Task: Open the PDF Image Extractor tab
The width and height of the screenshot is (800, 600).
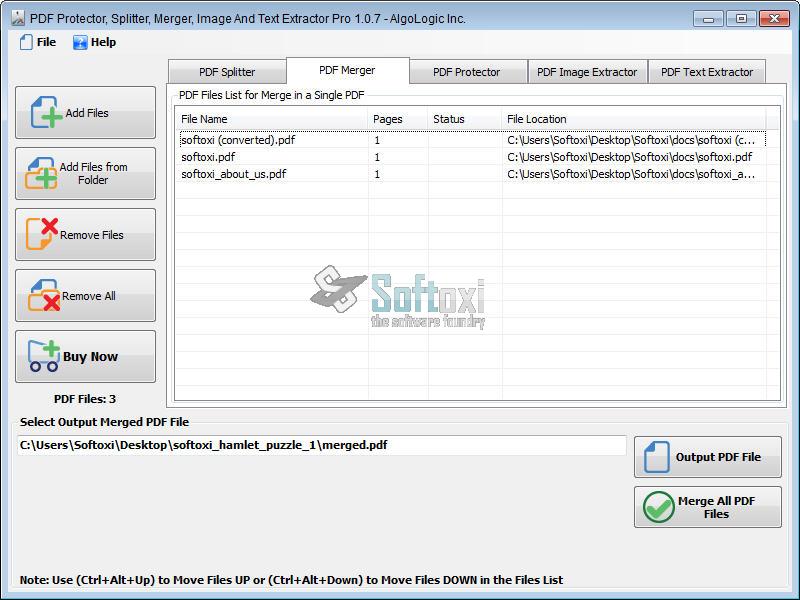Action: (587, 72)
